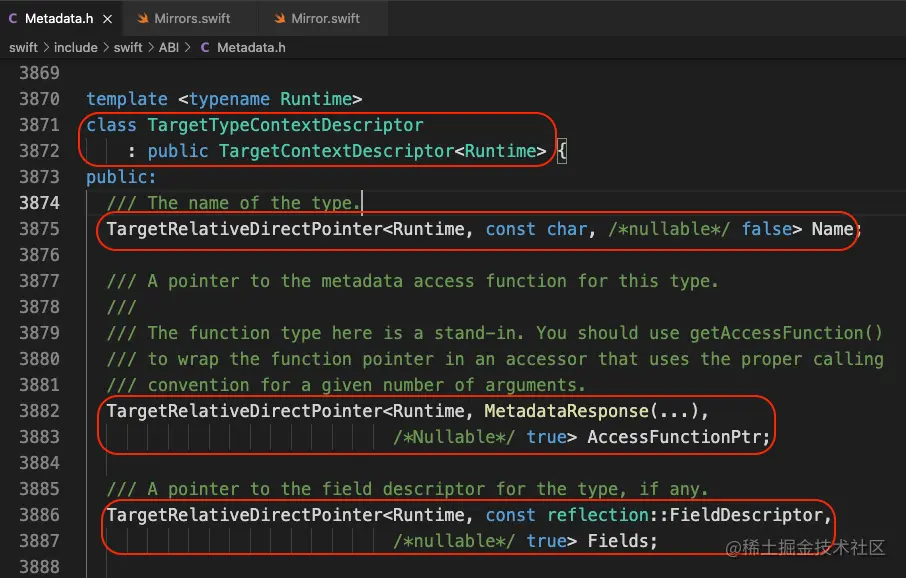The width and height of the screenshot is (906, 578).
Task: Expand breadcrumb chevron after ABI
Action: click(188, 47)
